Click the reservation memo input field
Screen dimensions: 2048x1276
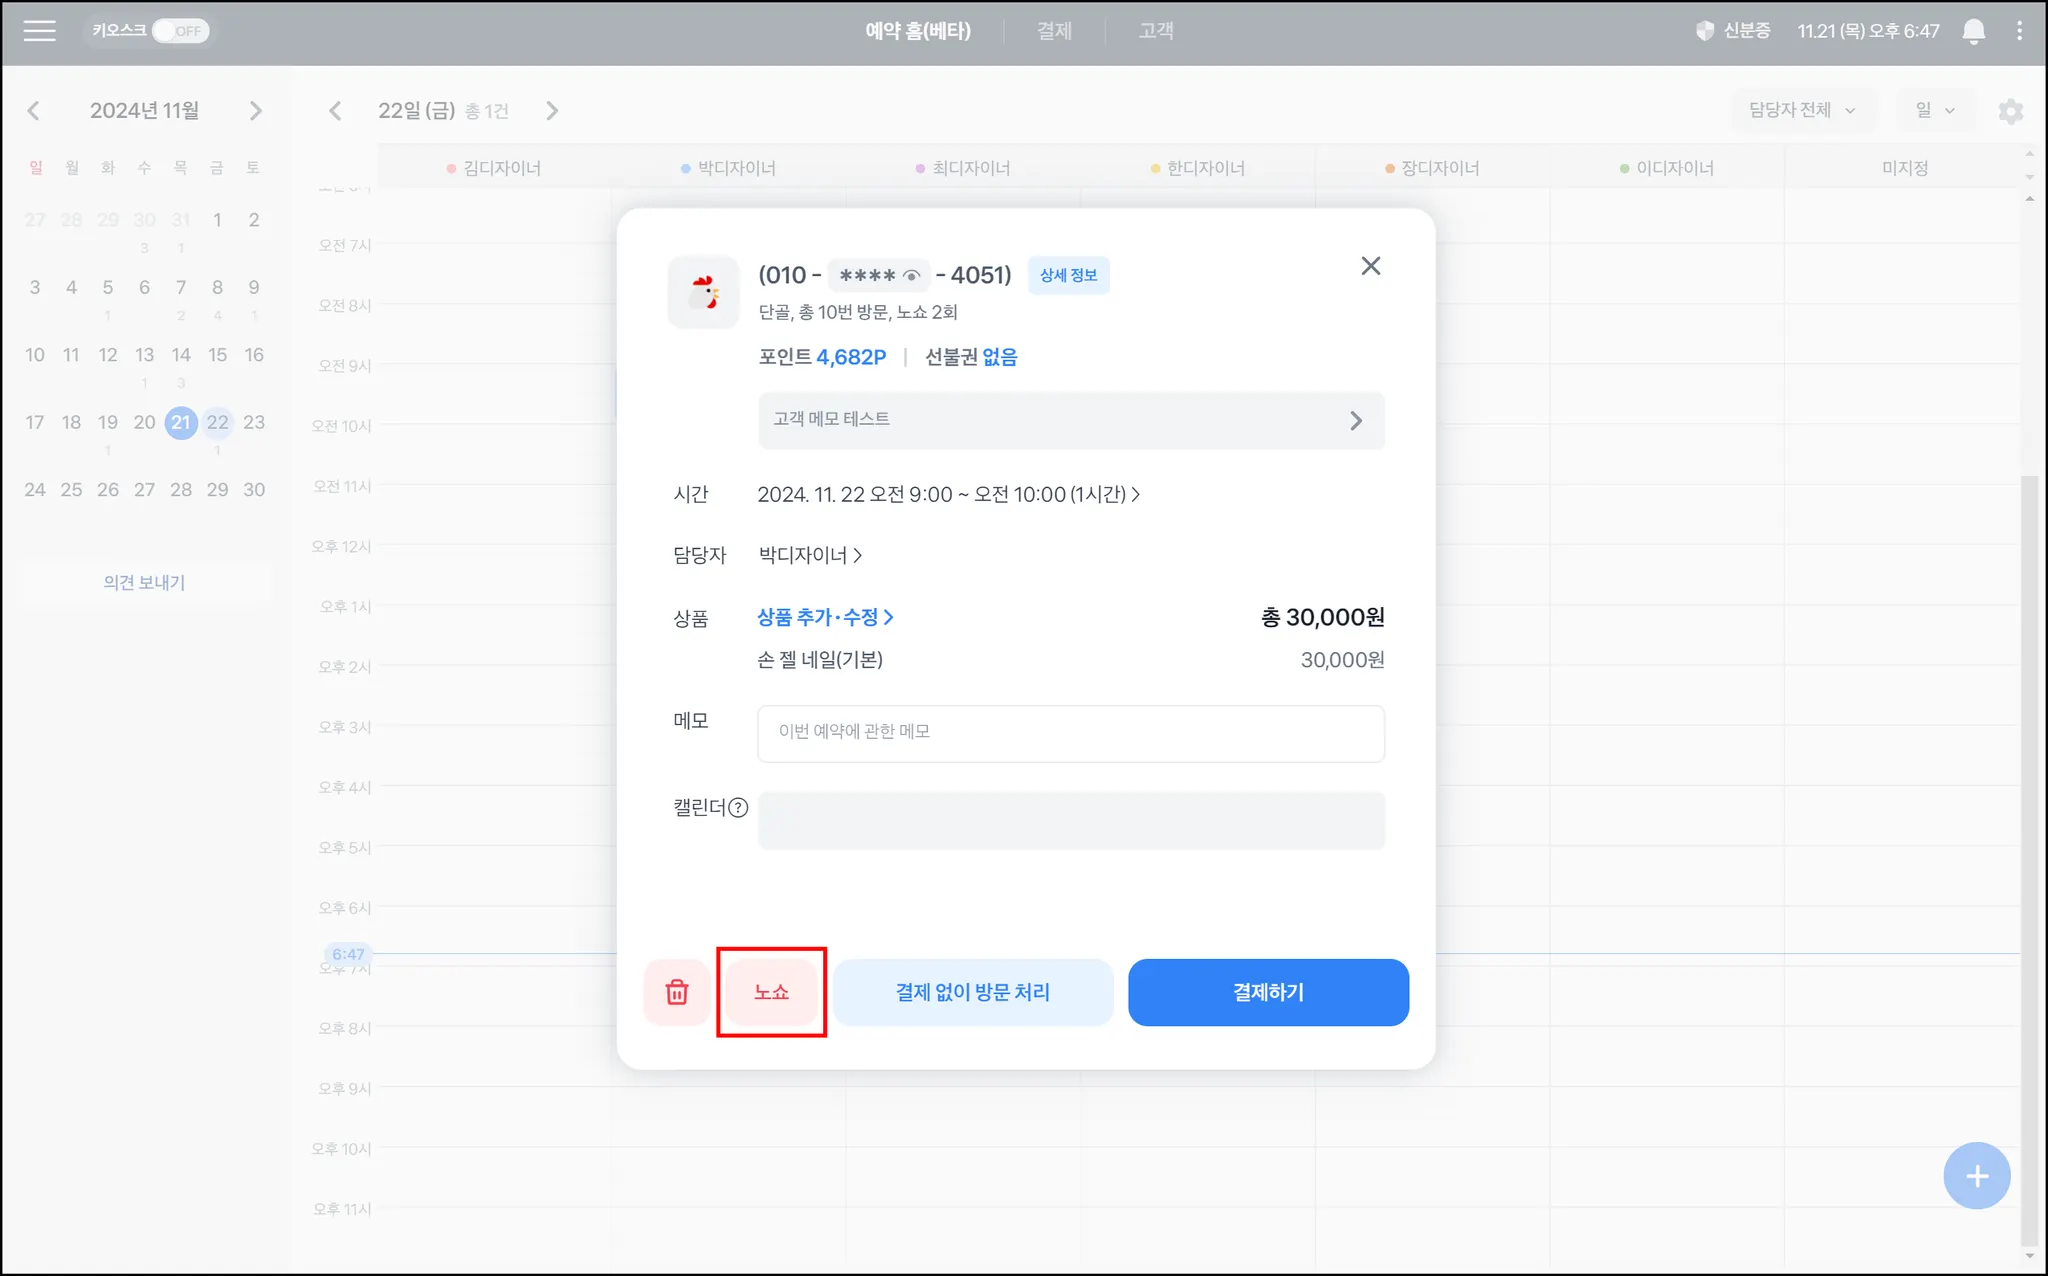[1070, 733]
